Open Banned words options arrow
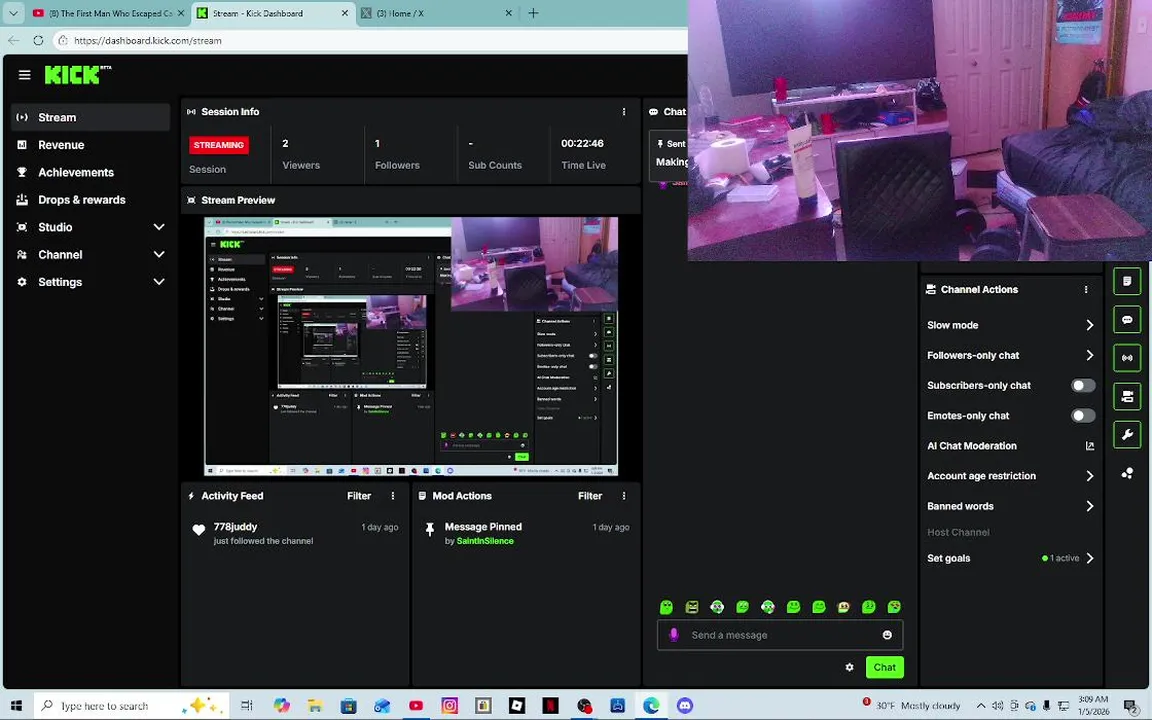 pyautogui.click(x=1090, y=506)
